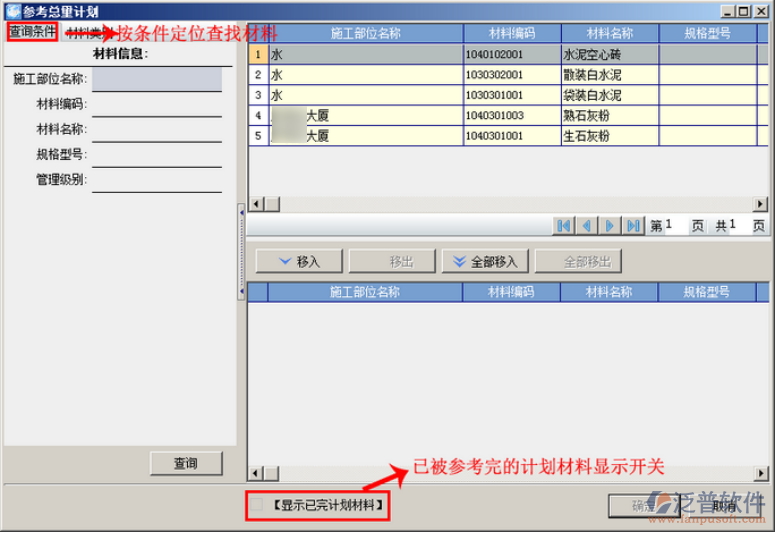Close the 参考总量计划 window
Viewport: 776px width, 535px height.
pyautogui.click(x=760, y=11)
